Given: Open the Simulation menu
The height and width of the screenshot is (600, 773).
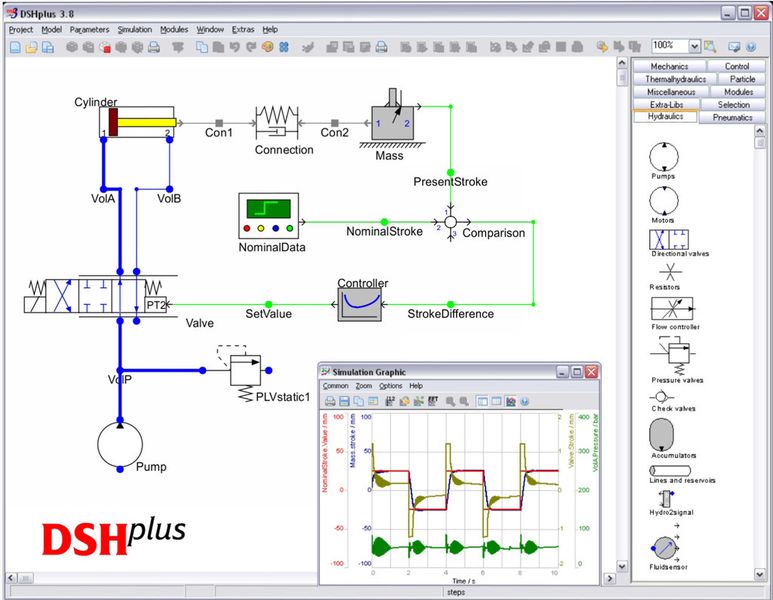Looking at the screenshot, I should coord(135,30).
